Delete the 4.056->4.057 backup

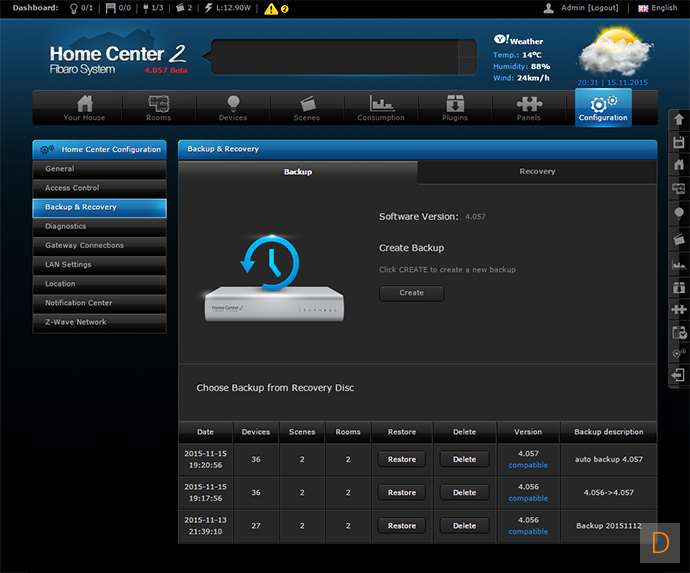tap(465, 493)
